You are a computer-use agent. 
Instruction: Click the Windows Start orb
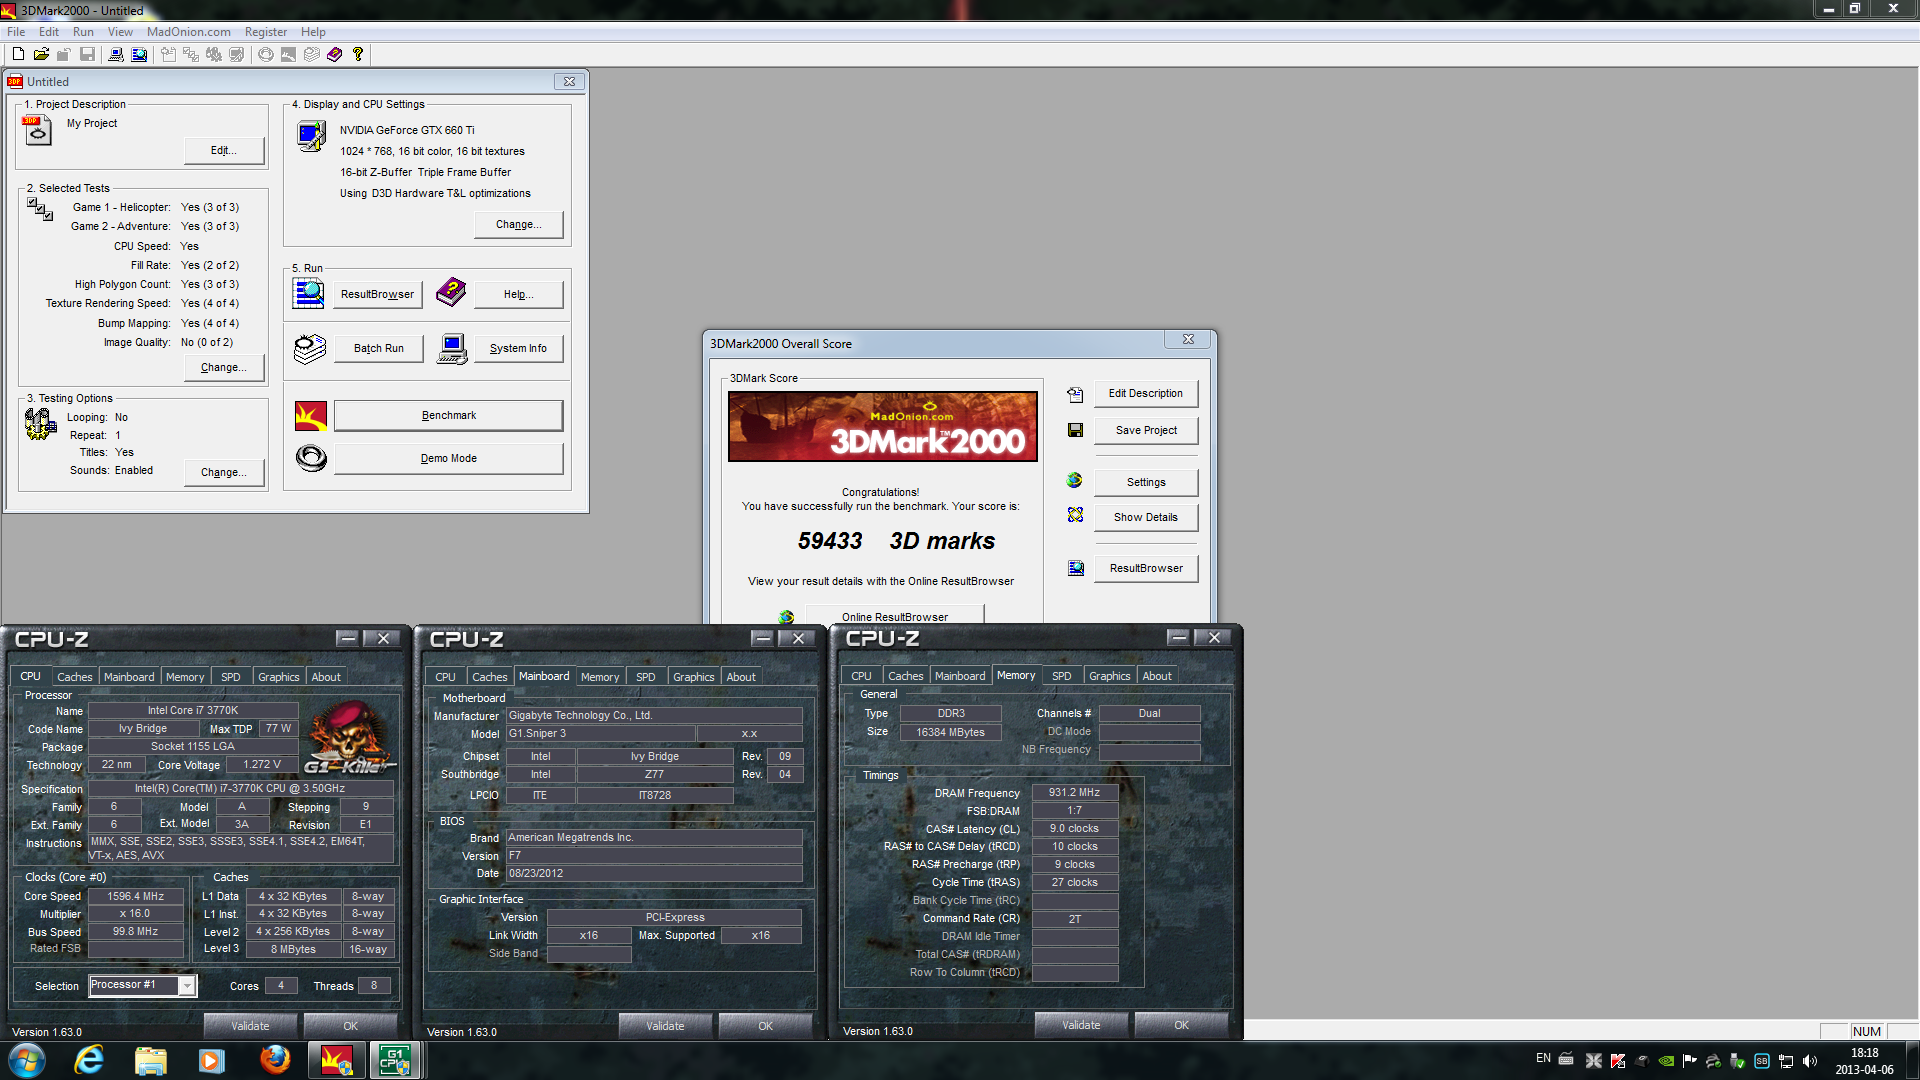pyautogui.click(x=27, y=1060)
